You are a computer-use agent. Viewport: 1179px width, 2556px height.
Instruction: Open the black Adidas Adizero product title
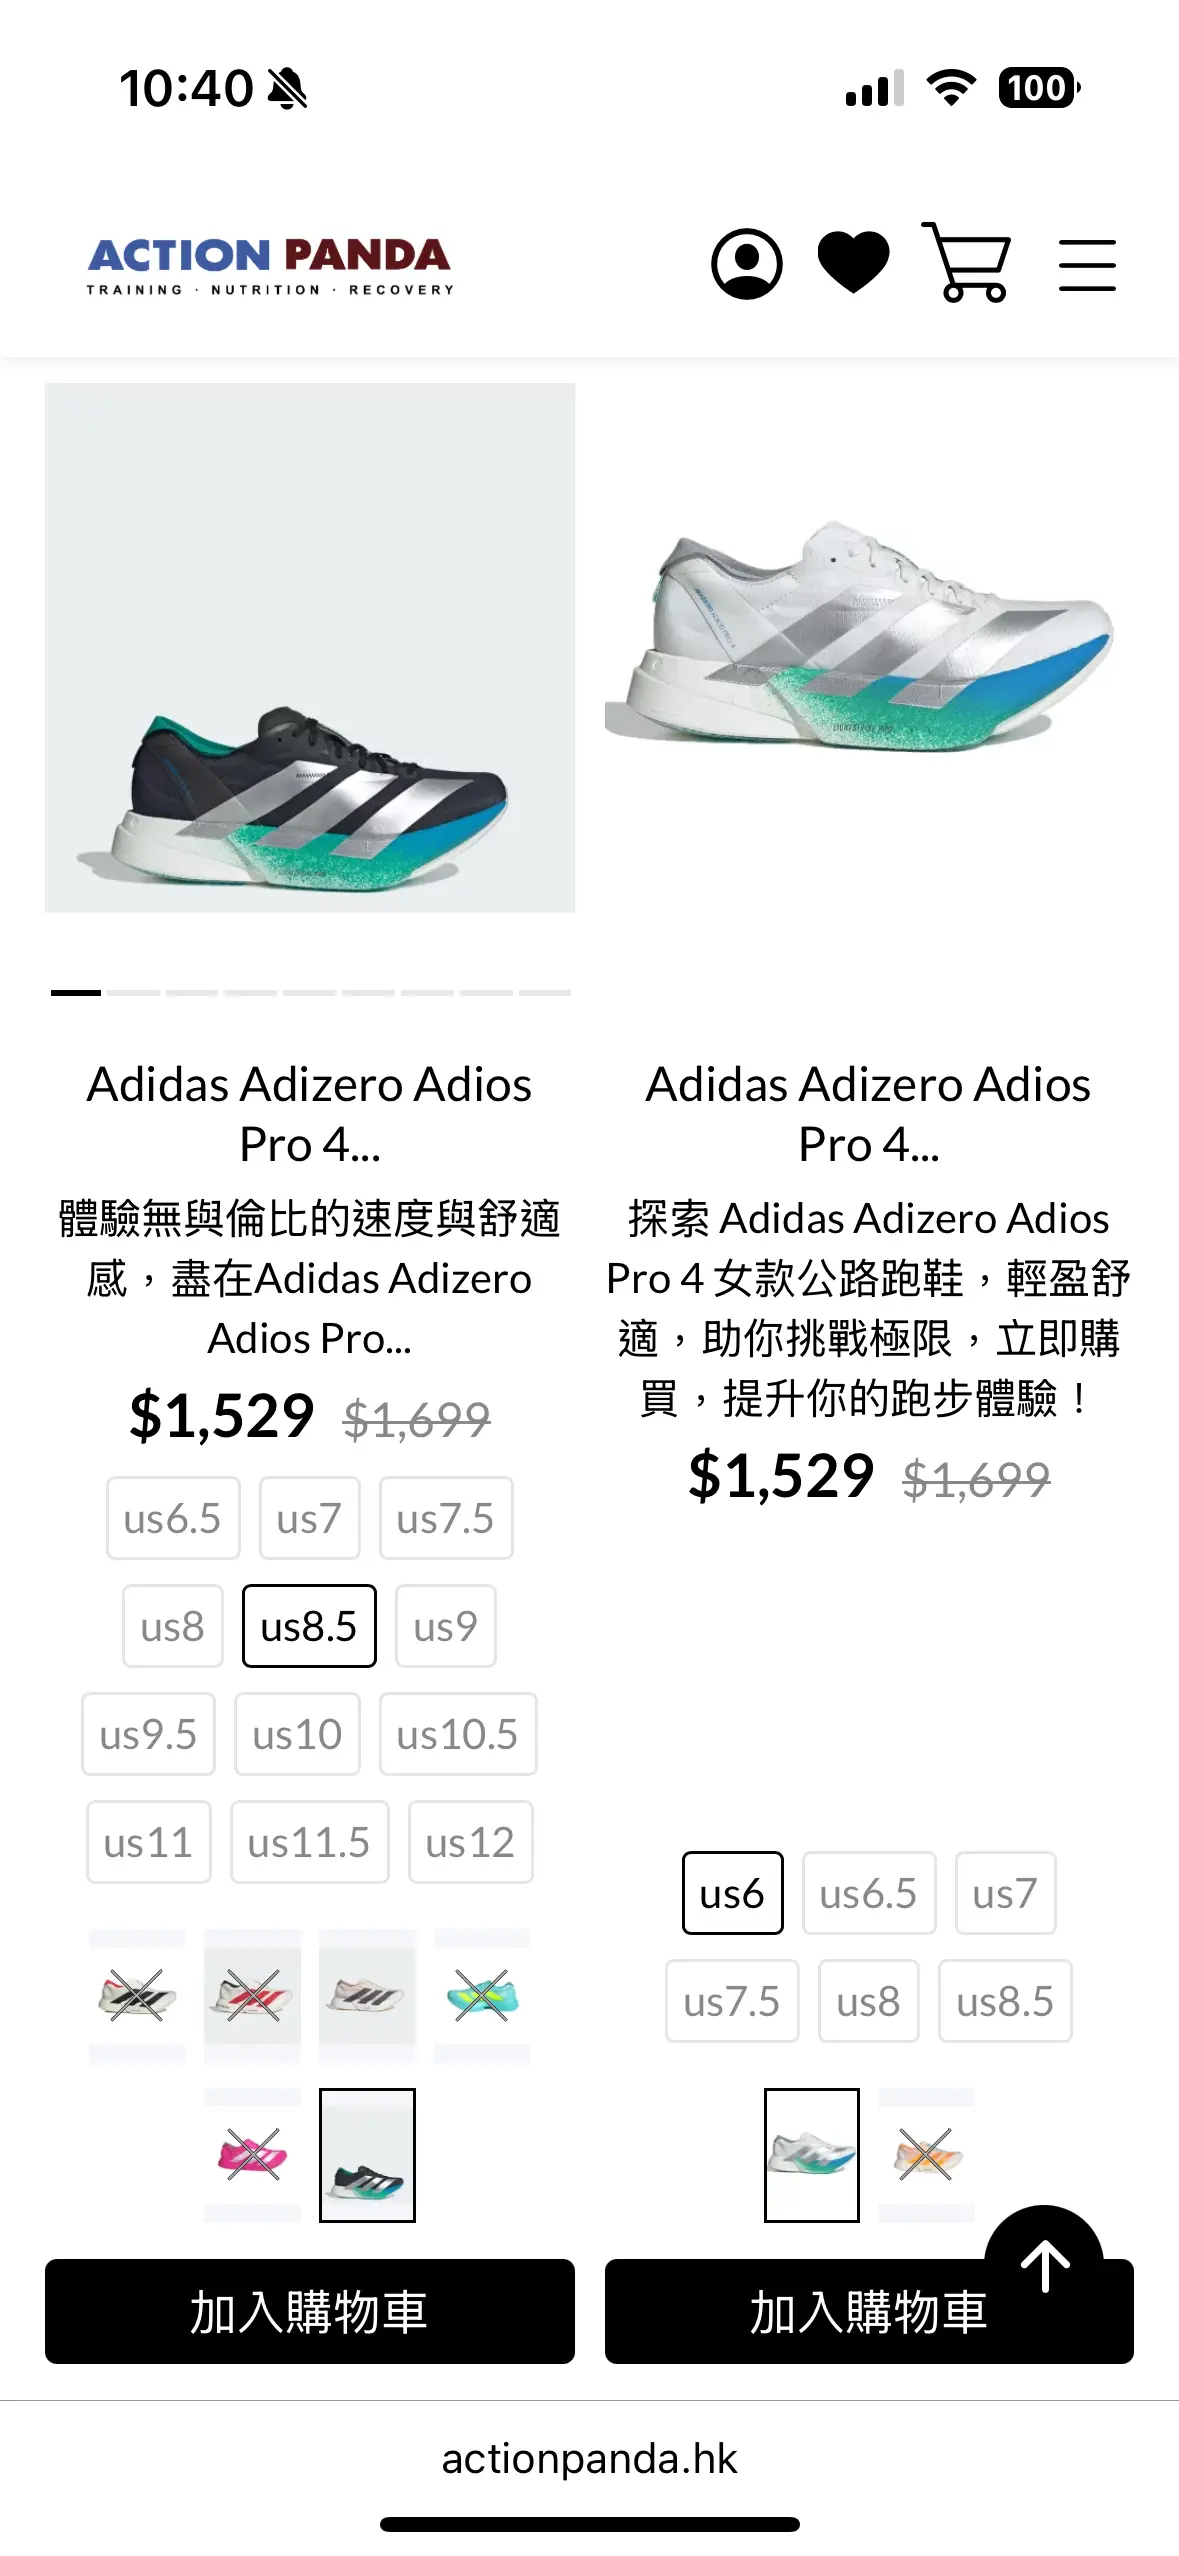pyautogui.click(x=310, y=1114)
